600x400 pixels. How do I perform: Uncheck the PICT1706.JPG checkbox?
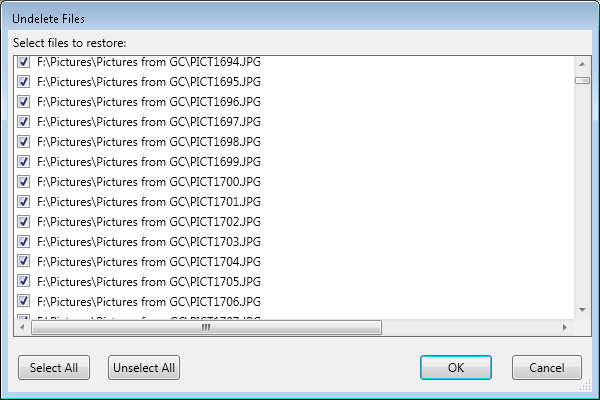[x=23, y=301]
